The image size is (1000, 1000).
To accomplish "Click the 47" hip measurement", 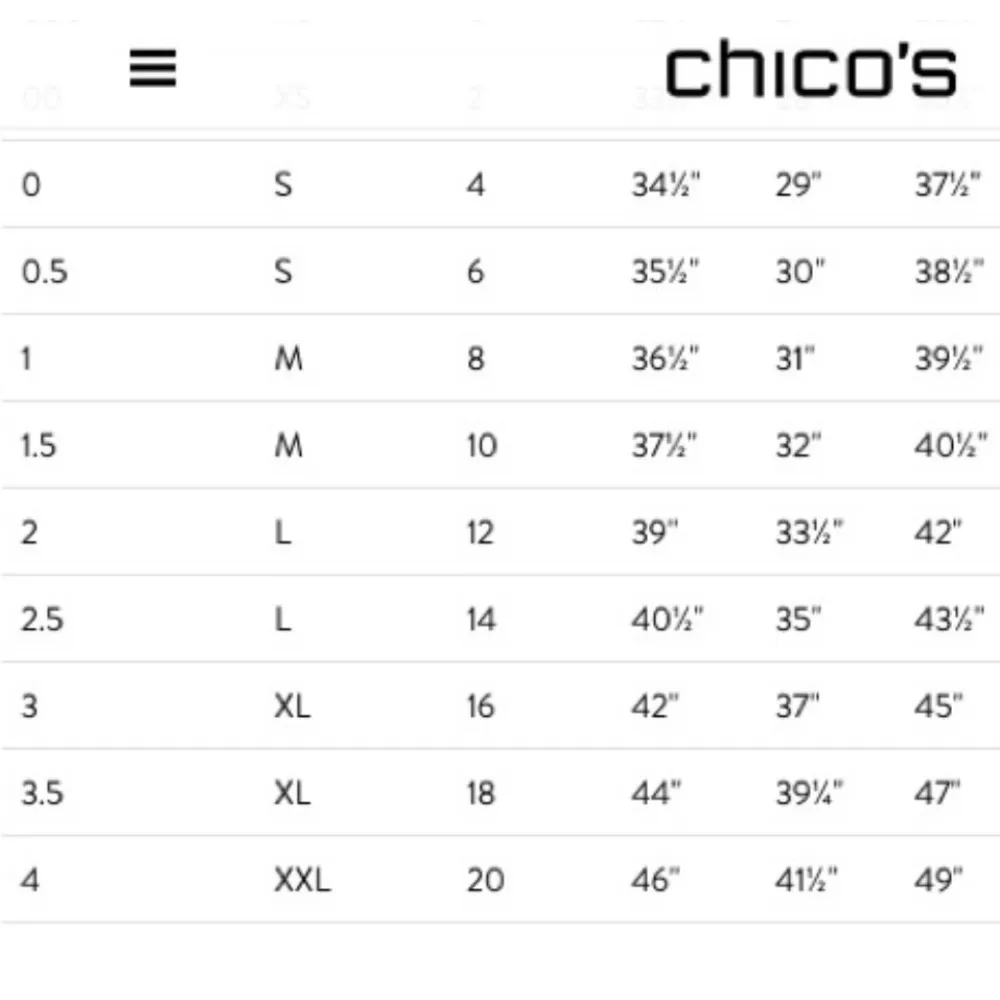I will tap(937, 793).
